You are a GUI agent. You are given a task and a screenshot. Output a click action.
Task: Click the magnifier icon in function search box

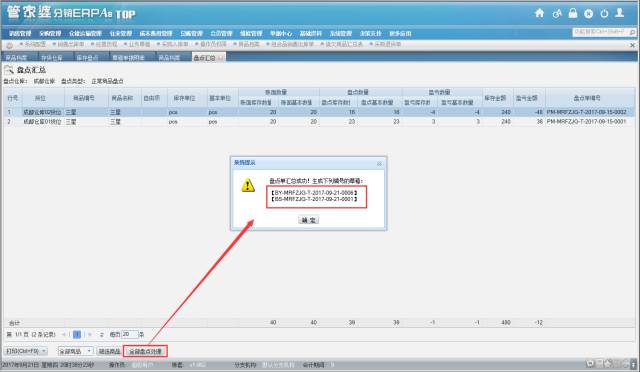(632, 32)
